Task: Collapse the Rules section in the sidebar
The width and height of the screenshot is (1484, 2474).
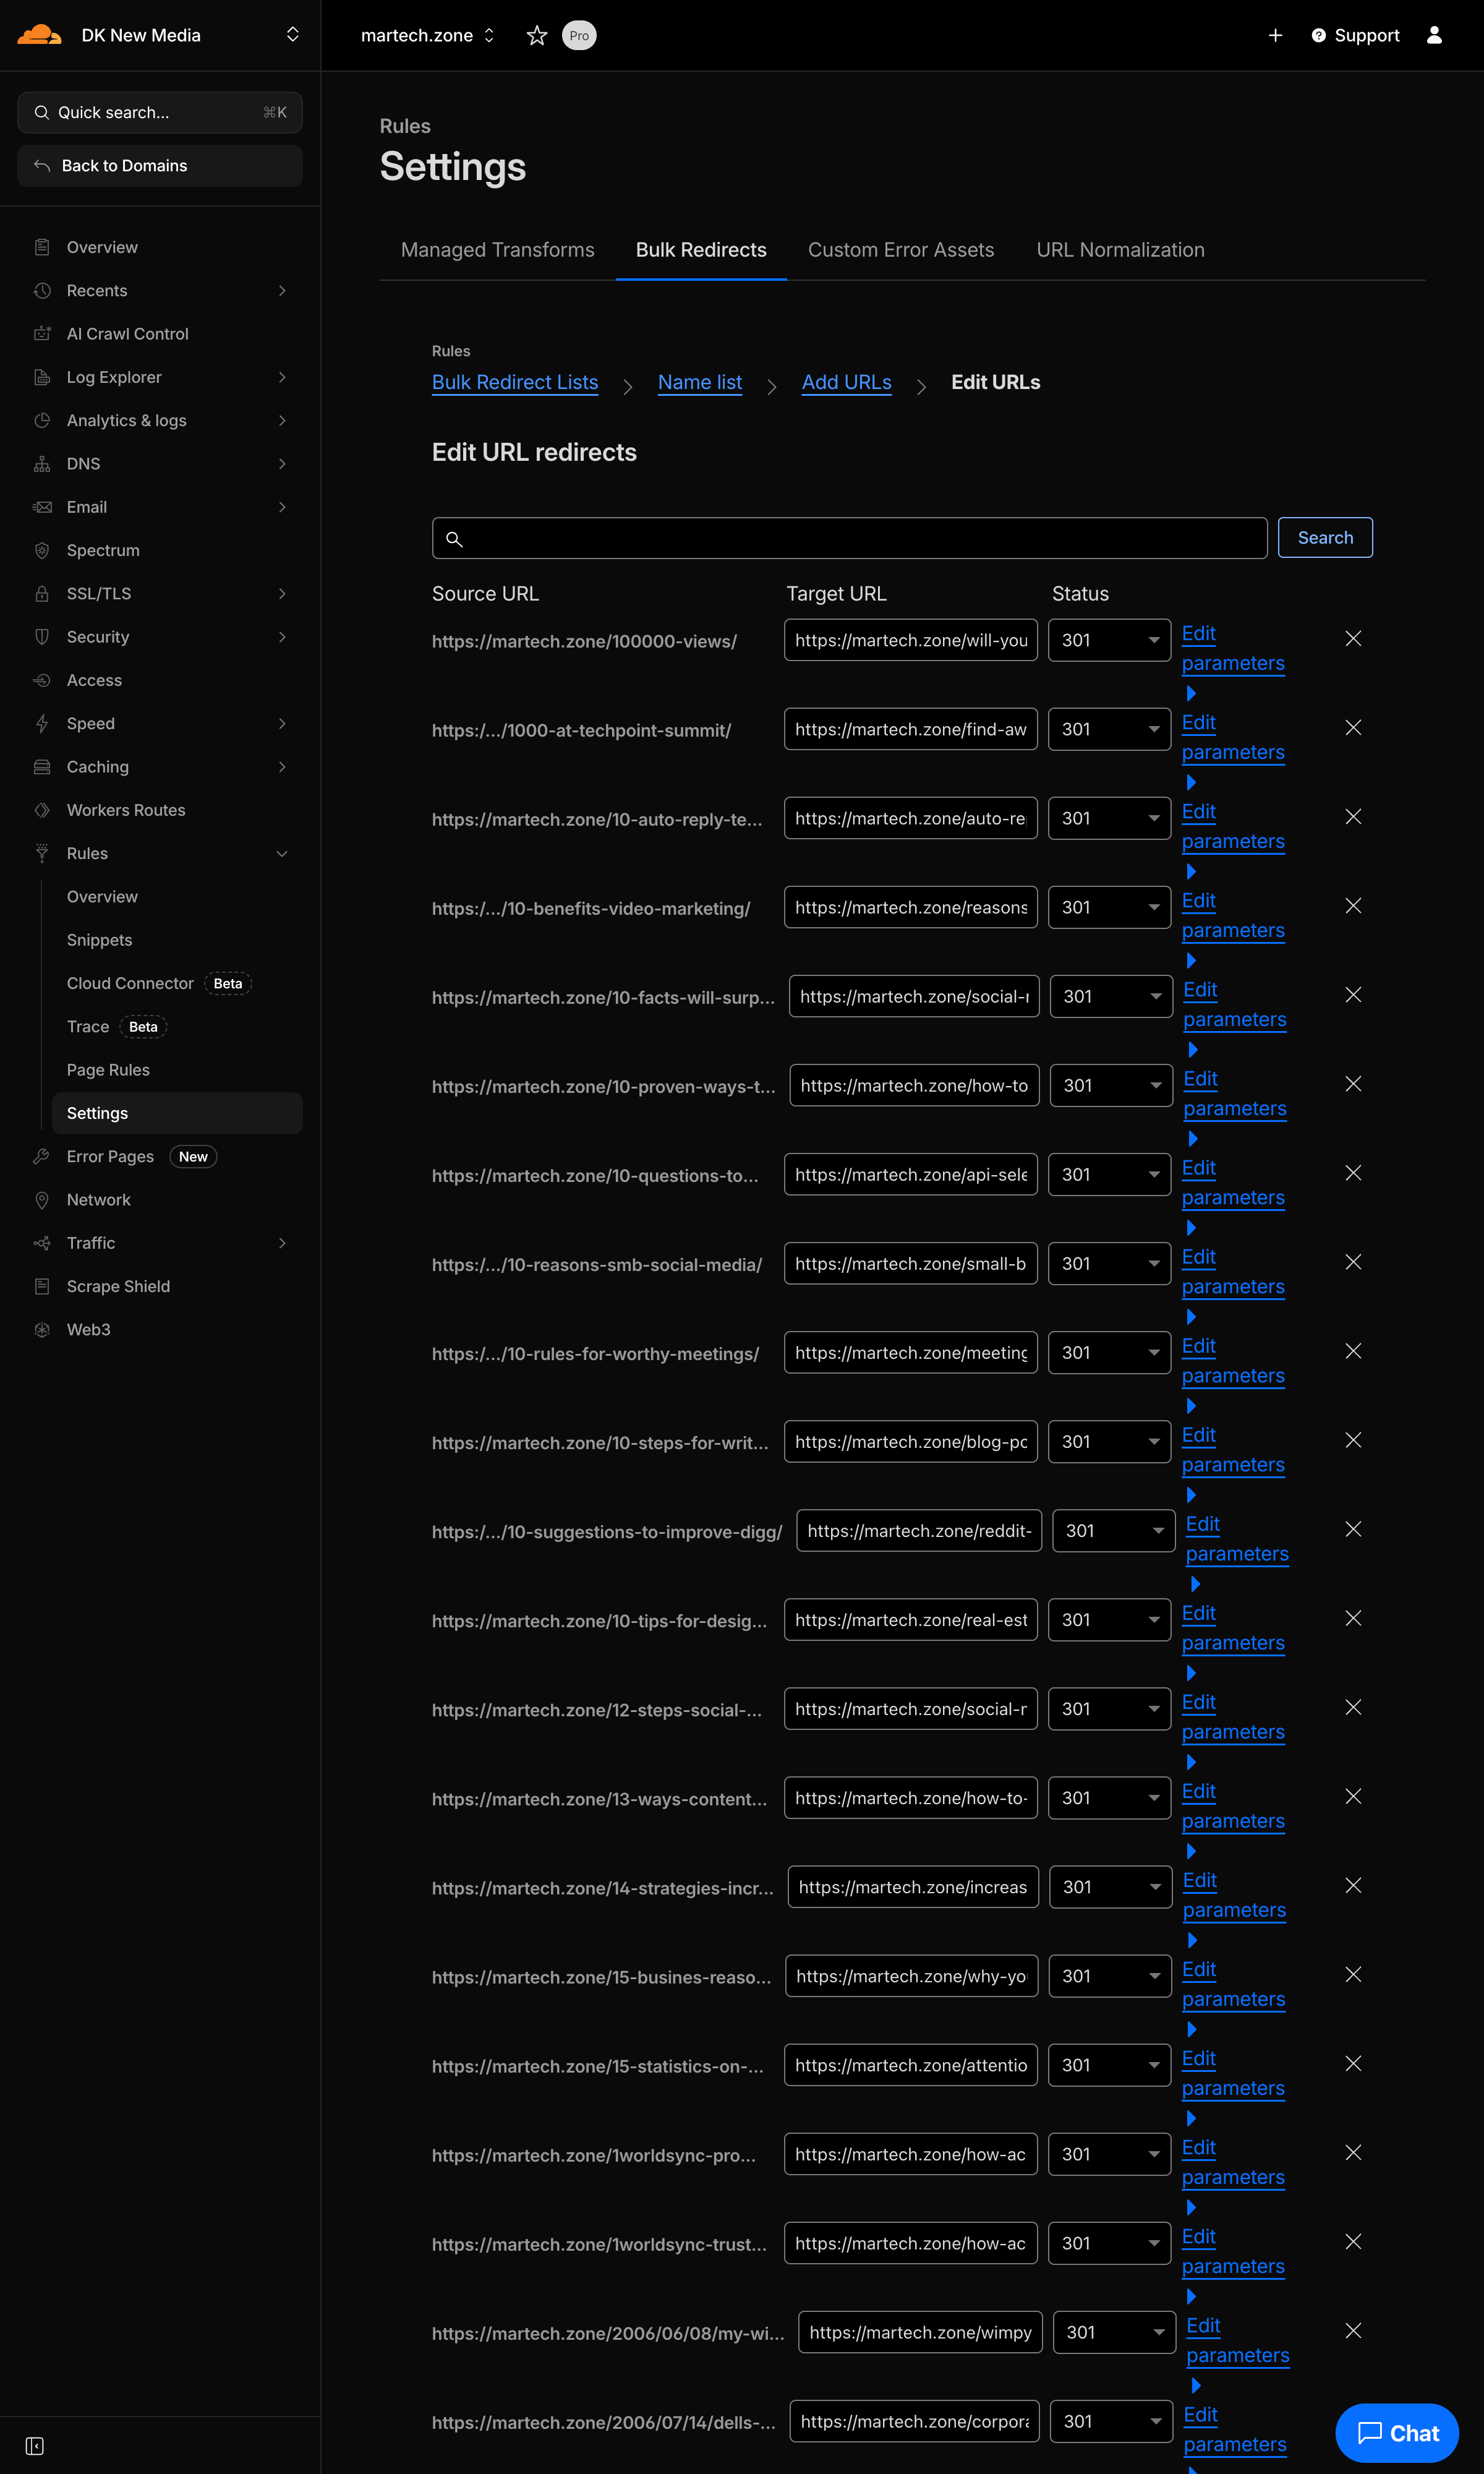Action: (x=281, y=853)
